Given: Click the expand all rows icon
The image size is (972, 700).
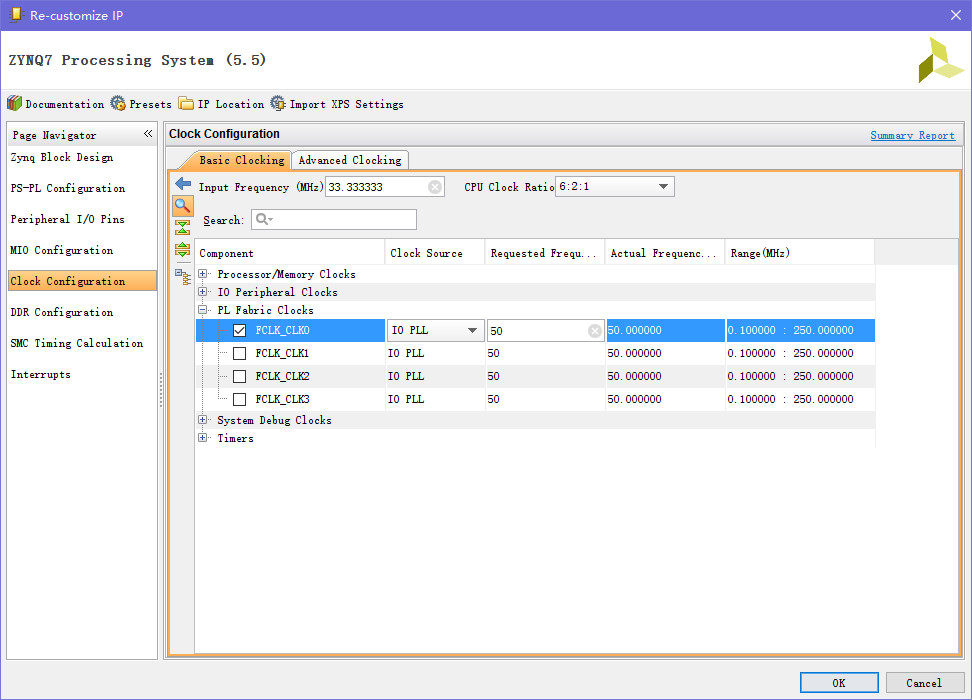Looking at the screenshot, I should tap(183, 249).
